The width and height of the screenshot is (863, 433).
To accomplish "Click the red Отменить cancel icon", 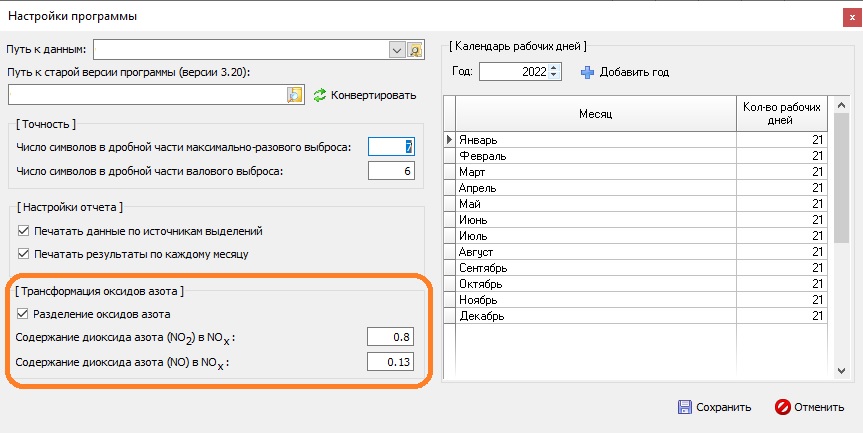I will 783,407.
